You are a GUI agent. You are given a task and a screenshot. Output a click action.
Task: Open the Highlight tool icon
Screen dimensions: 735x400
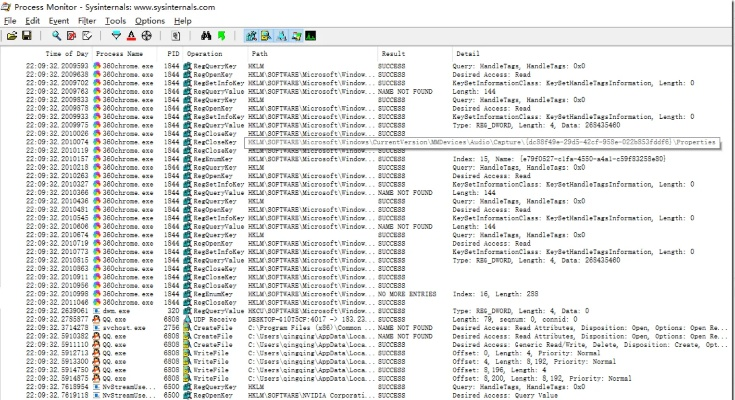point(131,35)
